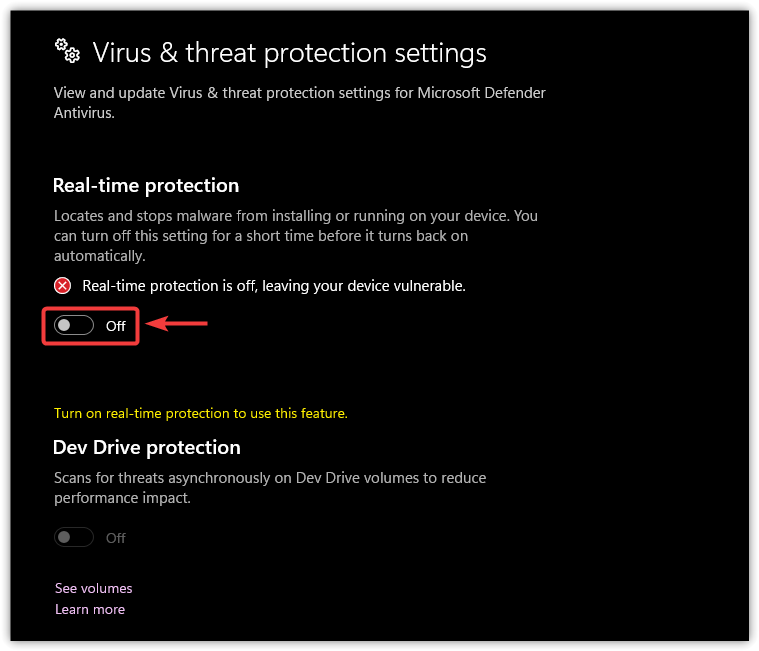Click the Real-time protection is off warning text
Image resolution: width=759 pixels, height=651 pixels.
[x=274, y=286]
